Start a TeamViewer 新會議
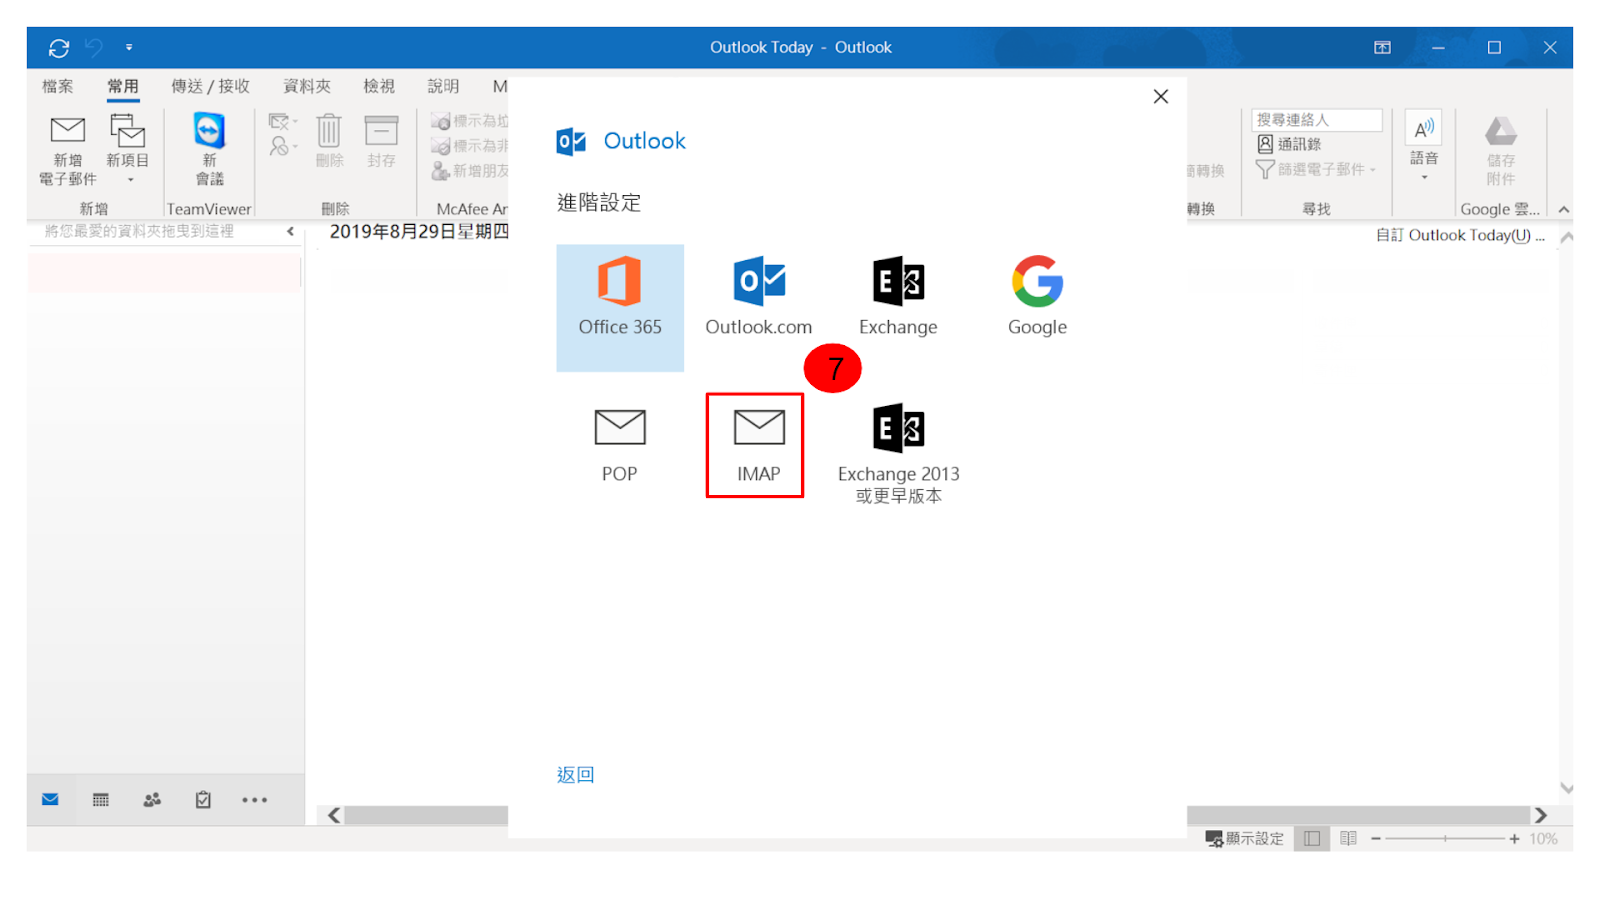Image resolution: width=1600 pixels, height=900 pixels. (209, 150)
